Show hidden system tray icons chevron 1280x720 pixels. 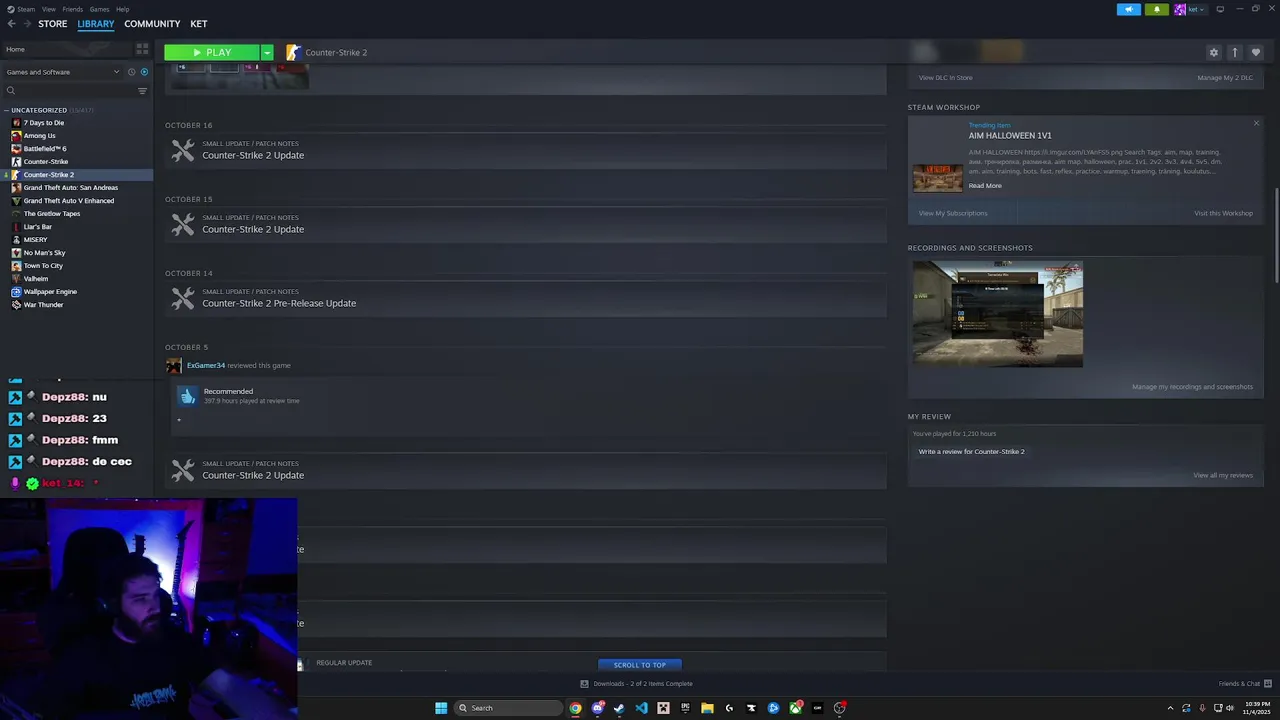click(x=1171, y=708)
